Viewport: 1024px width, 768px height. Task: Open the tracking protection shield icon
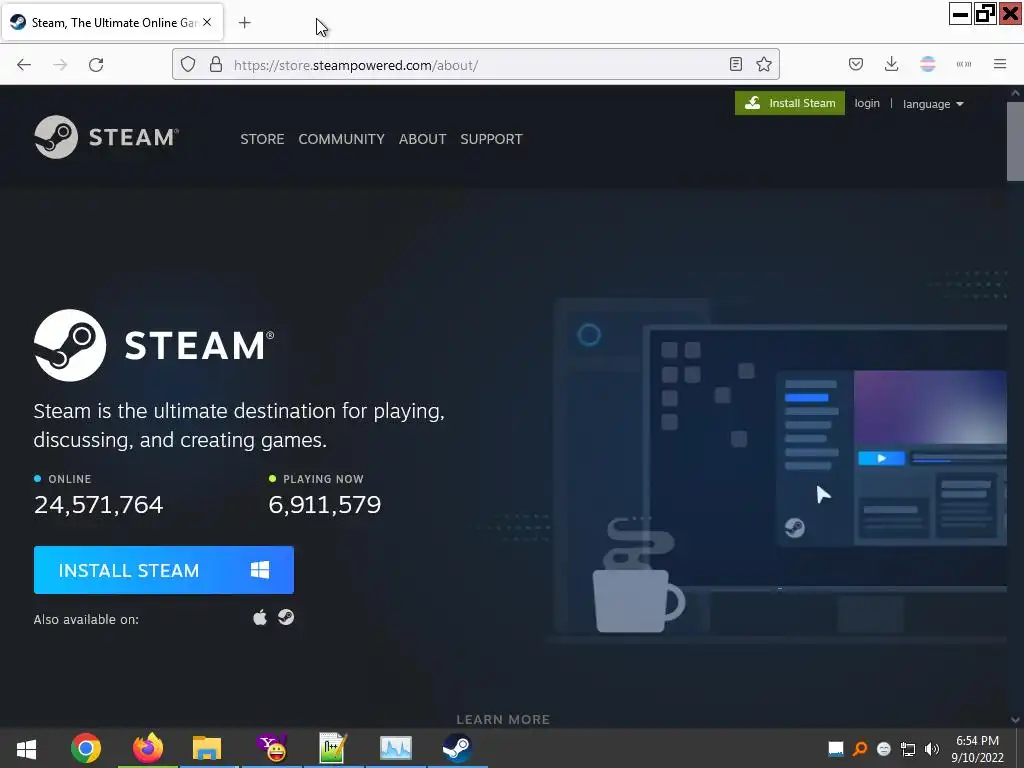tap(188, 65)
